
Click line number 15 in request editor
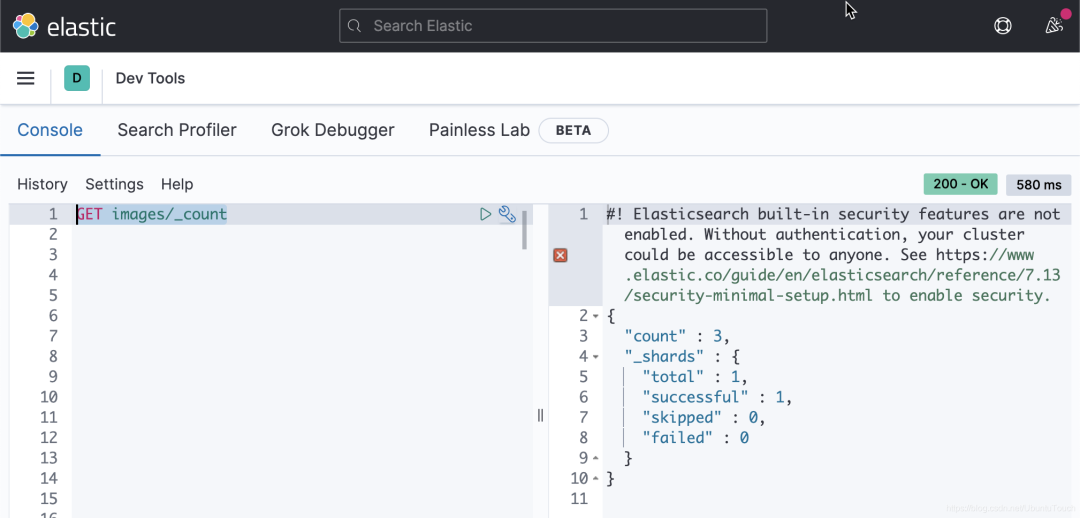click(x=49, y=498)
